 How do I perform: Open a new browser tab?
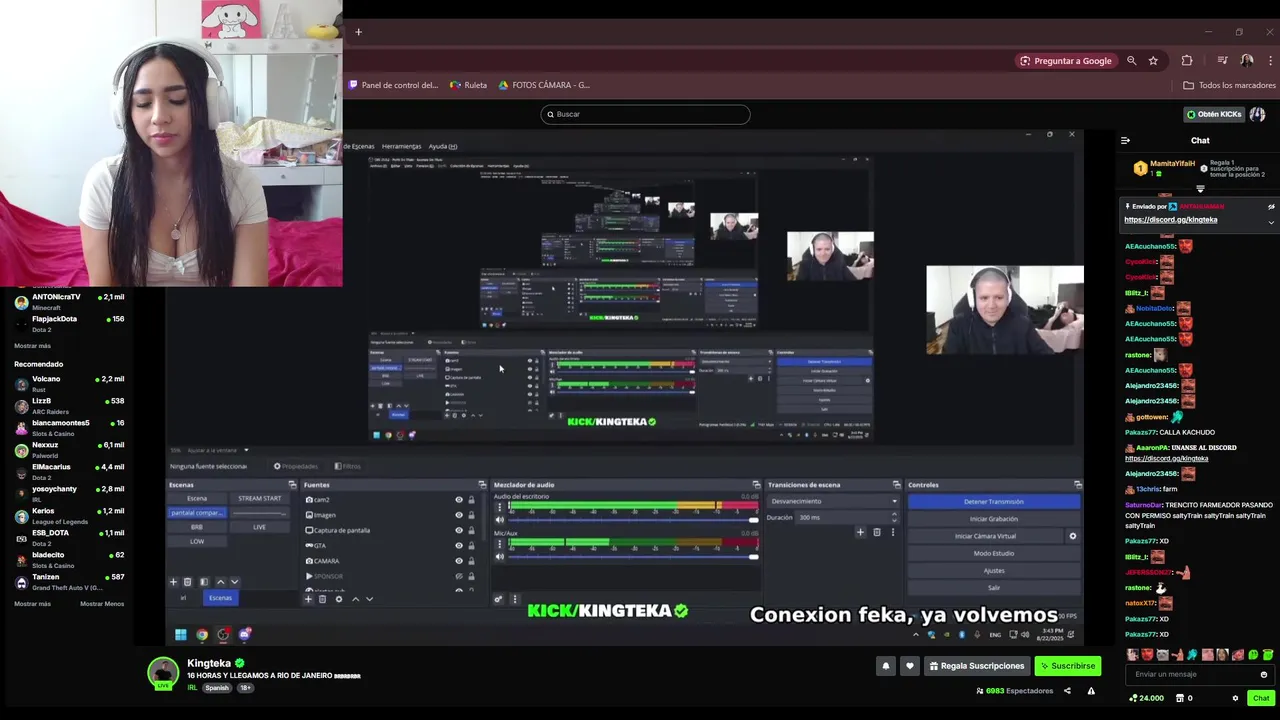click(x=358, y=32)
